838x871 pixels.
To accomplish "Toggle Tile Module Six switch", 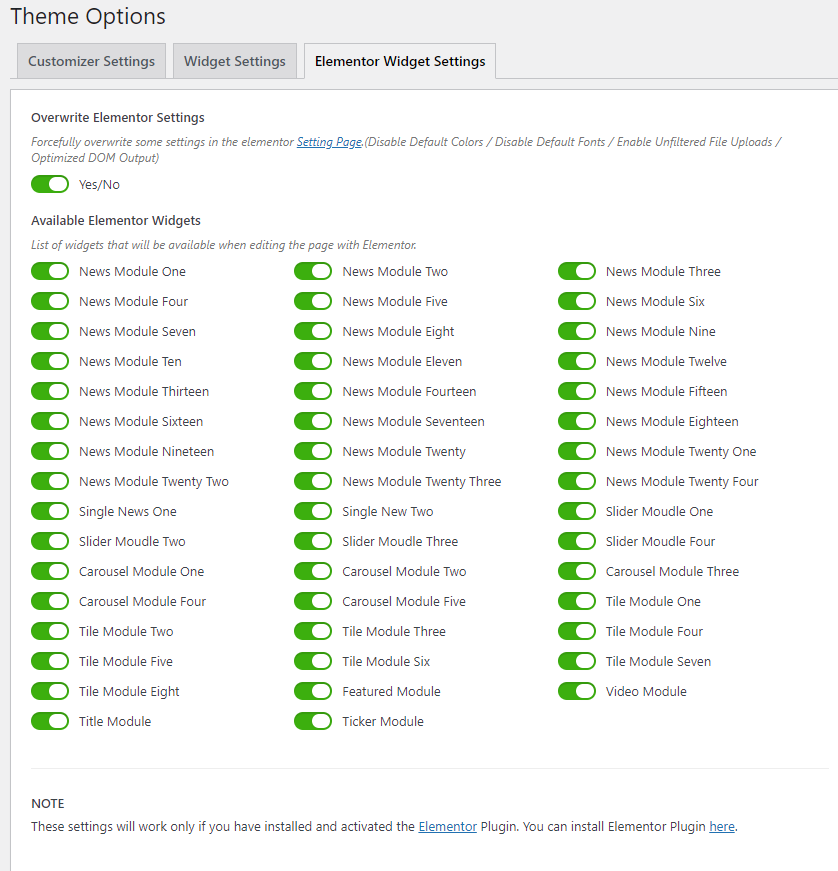I will coord(313,661).
